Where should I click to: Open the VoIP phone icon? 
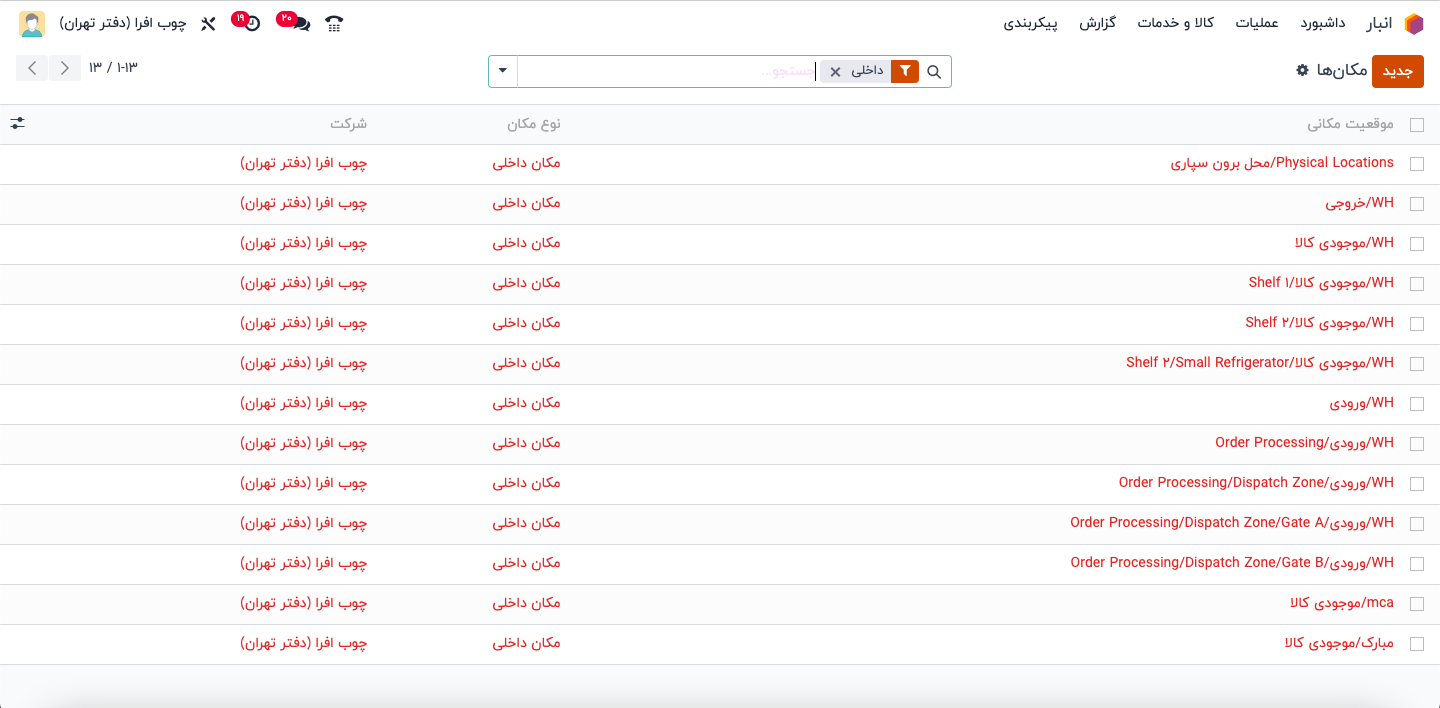tap(334, 24)
